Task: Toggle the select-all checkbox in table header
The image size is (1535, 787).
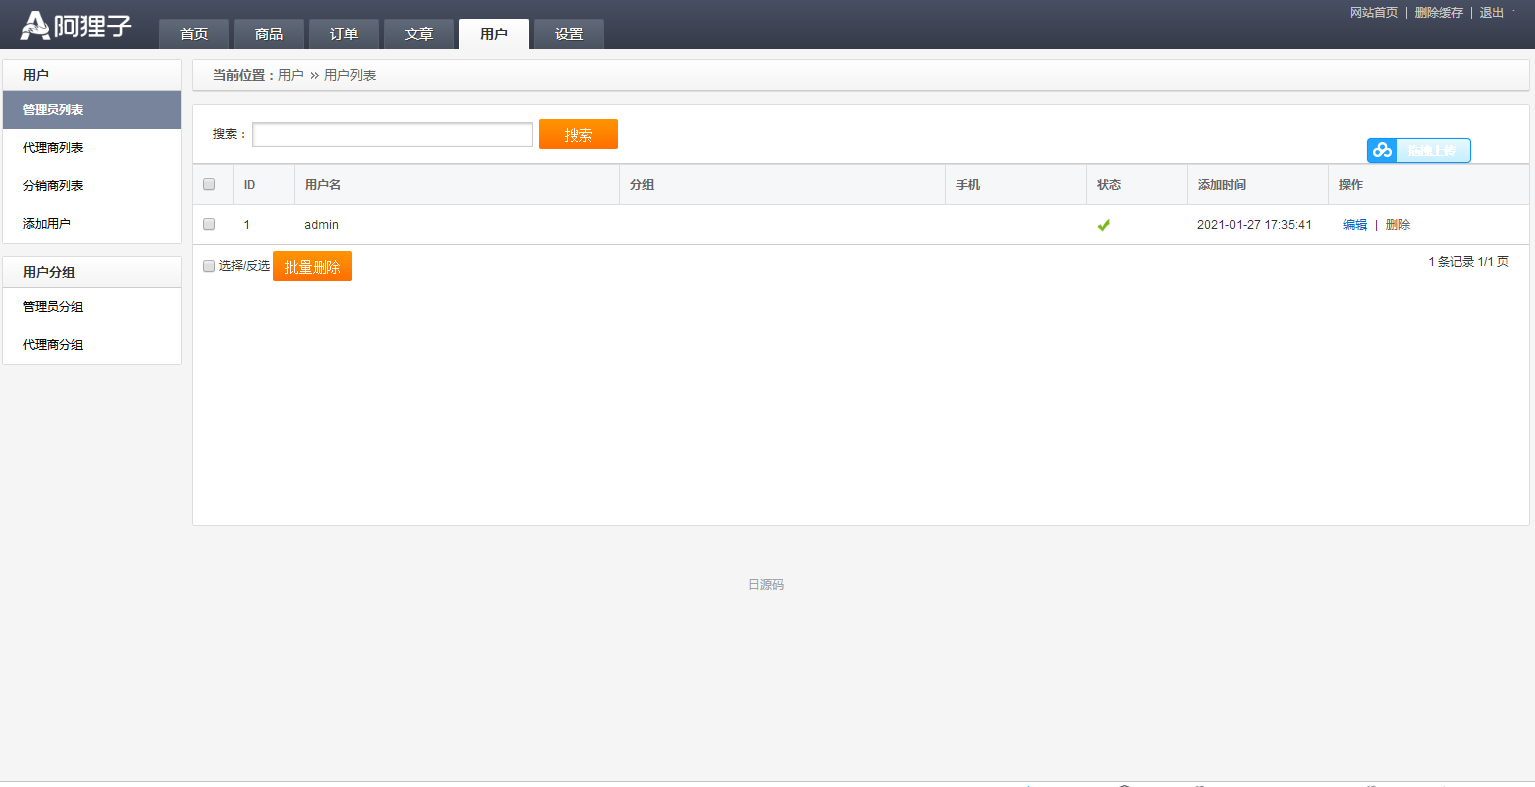Action: (x=209, y=184)
